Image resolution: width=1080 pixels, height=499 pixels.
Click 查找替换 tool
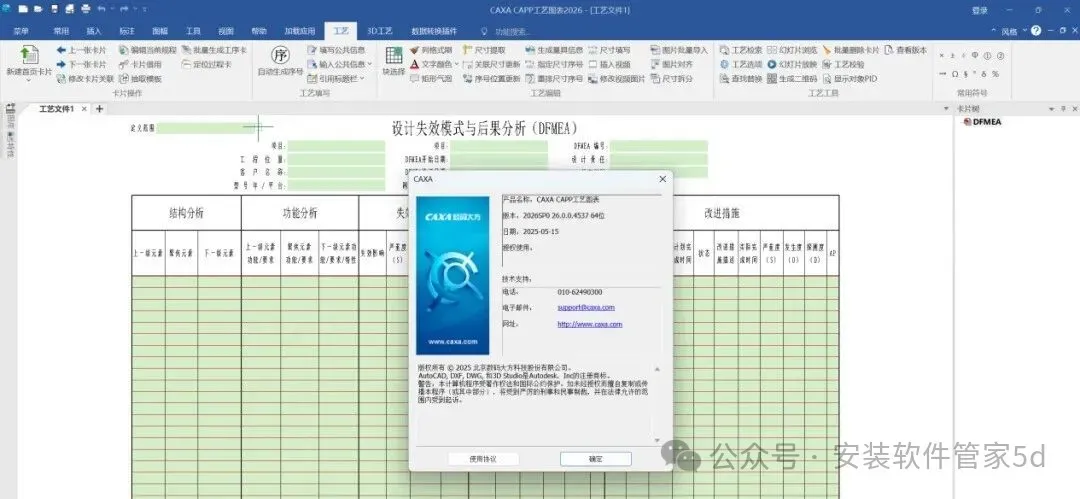pos(741,79)
